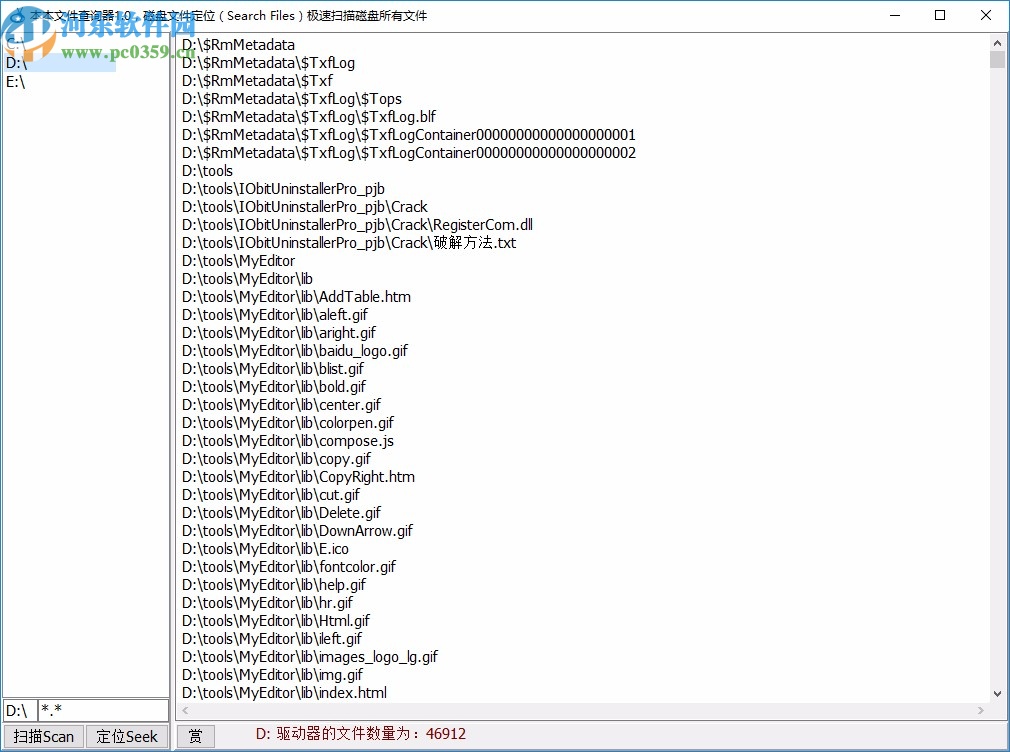Click horizontal scrollbar right arrow
This screenshot has width=1010, height=752.
tap(980, 710)
